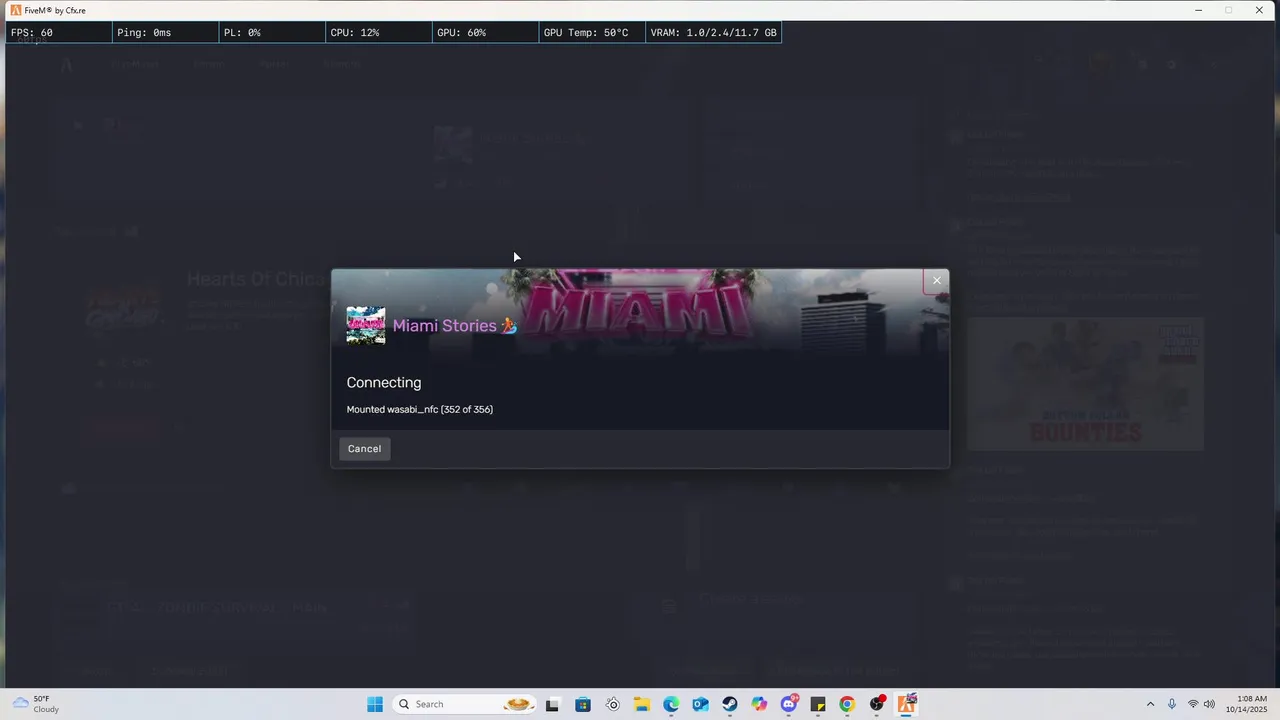Image resolution: width=1280 pixels, height=720 pixels.
Task: Click the microphone icon in system tray
Action: point(1171,704)
